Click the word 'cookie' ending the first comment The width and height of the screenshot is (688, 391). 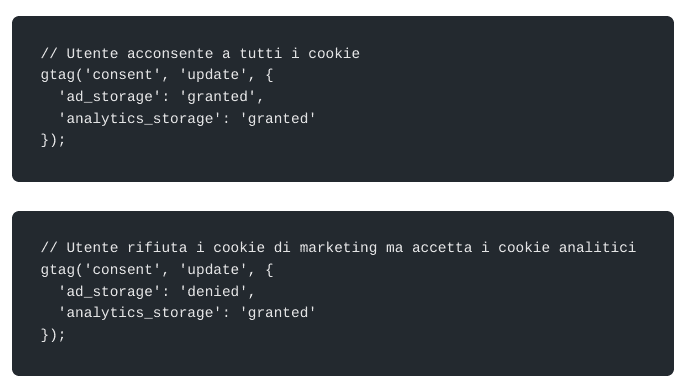point(333,54)
